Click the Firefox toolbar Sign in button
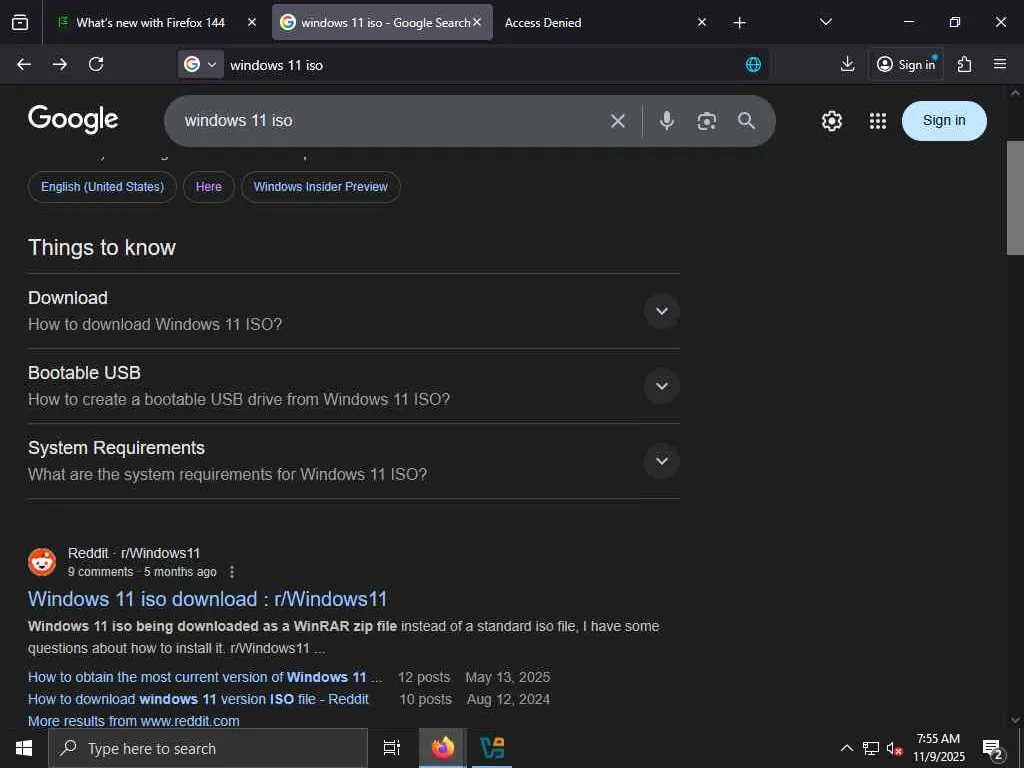The image size is (1024, 768). [906, 64]
